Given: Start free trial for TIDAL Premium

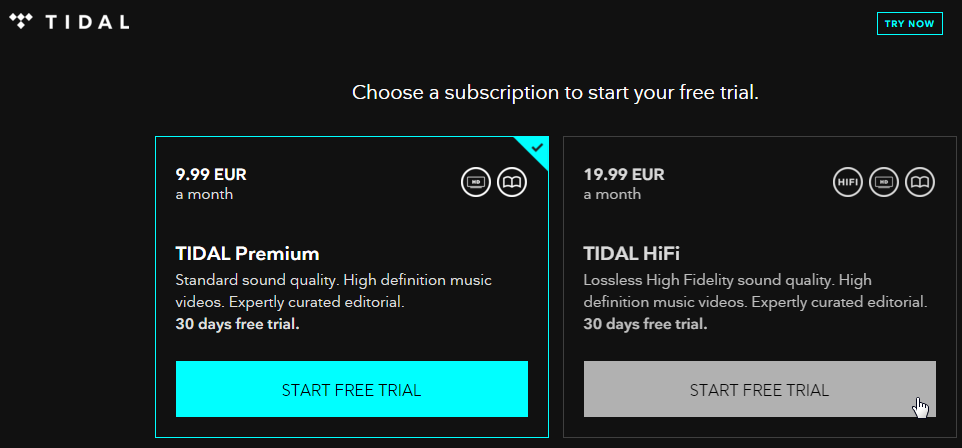Looking at the screenshot, I should [x=352, y=389].
